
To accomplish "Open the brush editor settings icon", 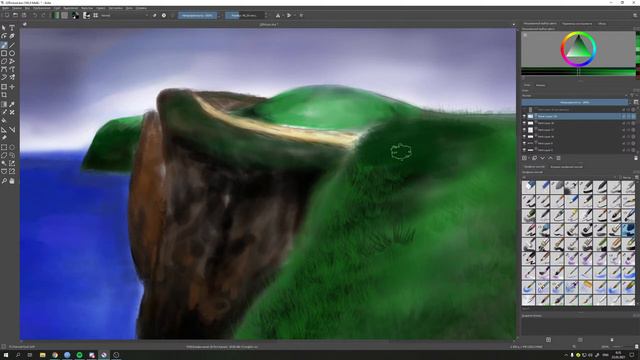I will click(86, 16).
